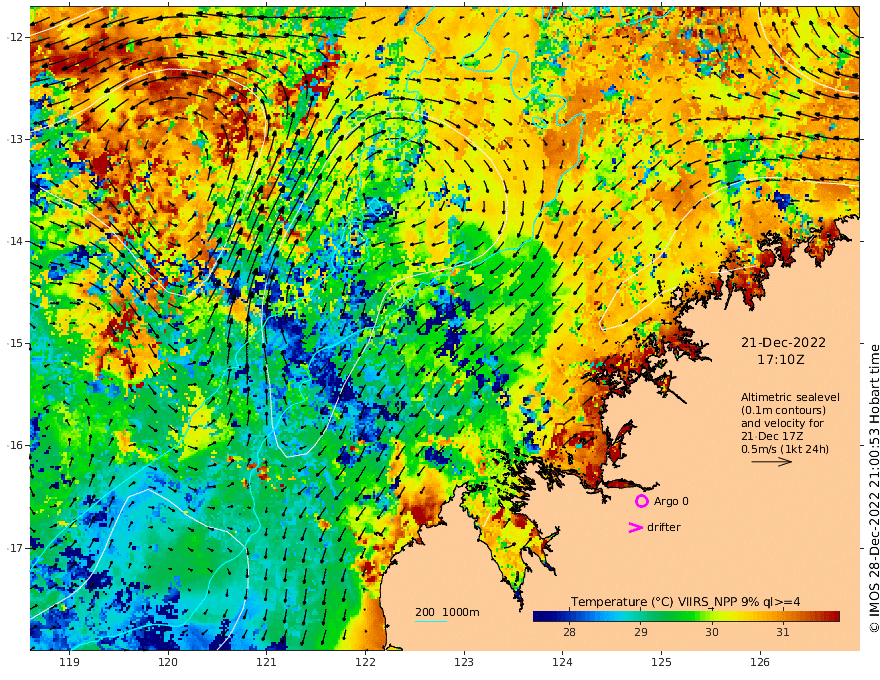Image resolution: width=880 pixels, height=680 pixels.
Task: Click the magenta drifter arrow symbol
Action: click(x=635, y=527)
